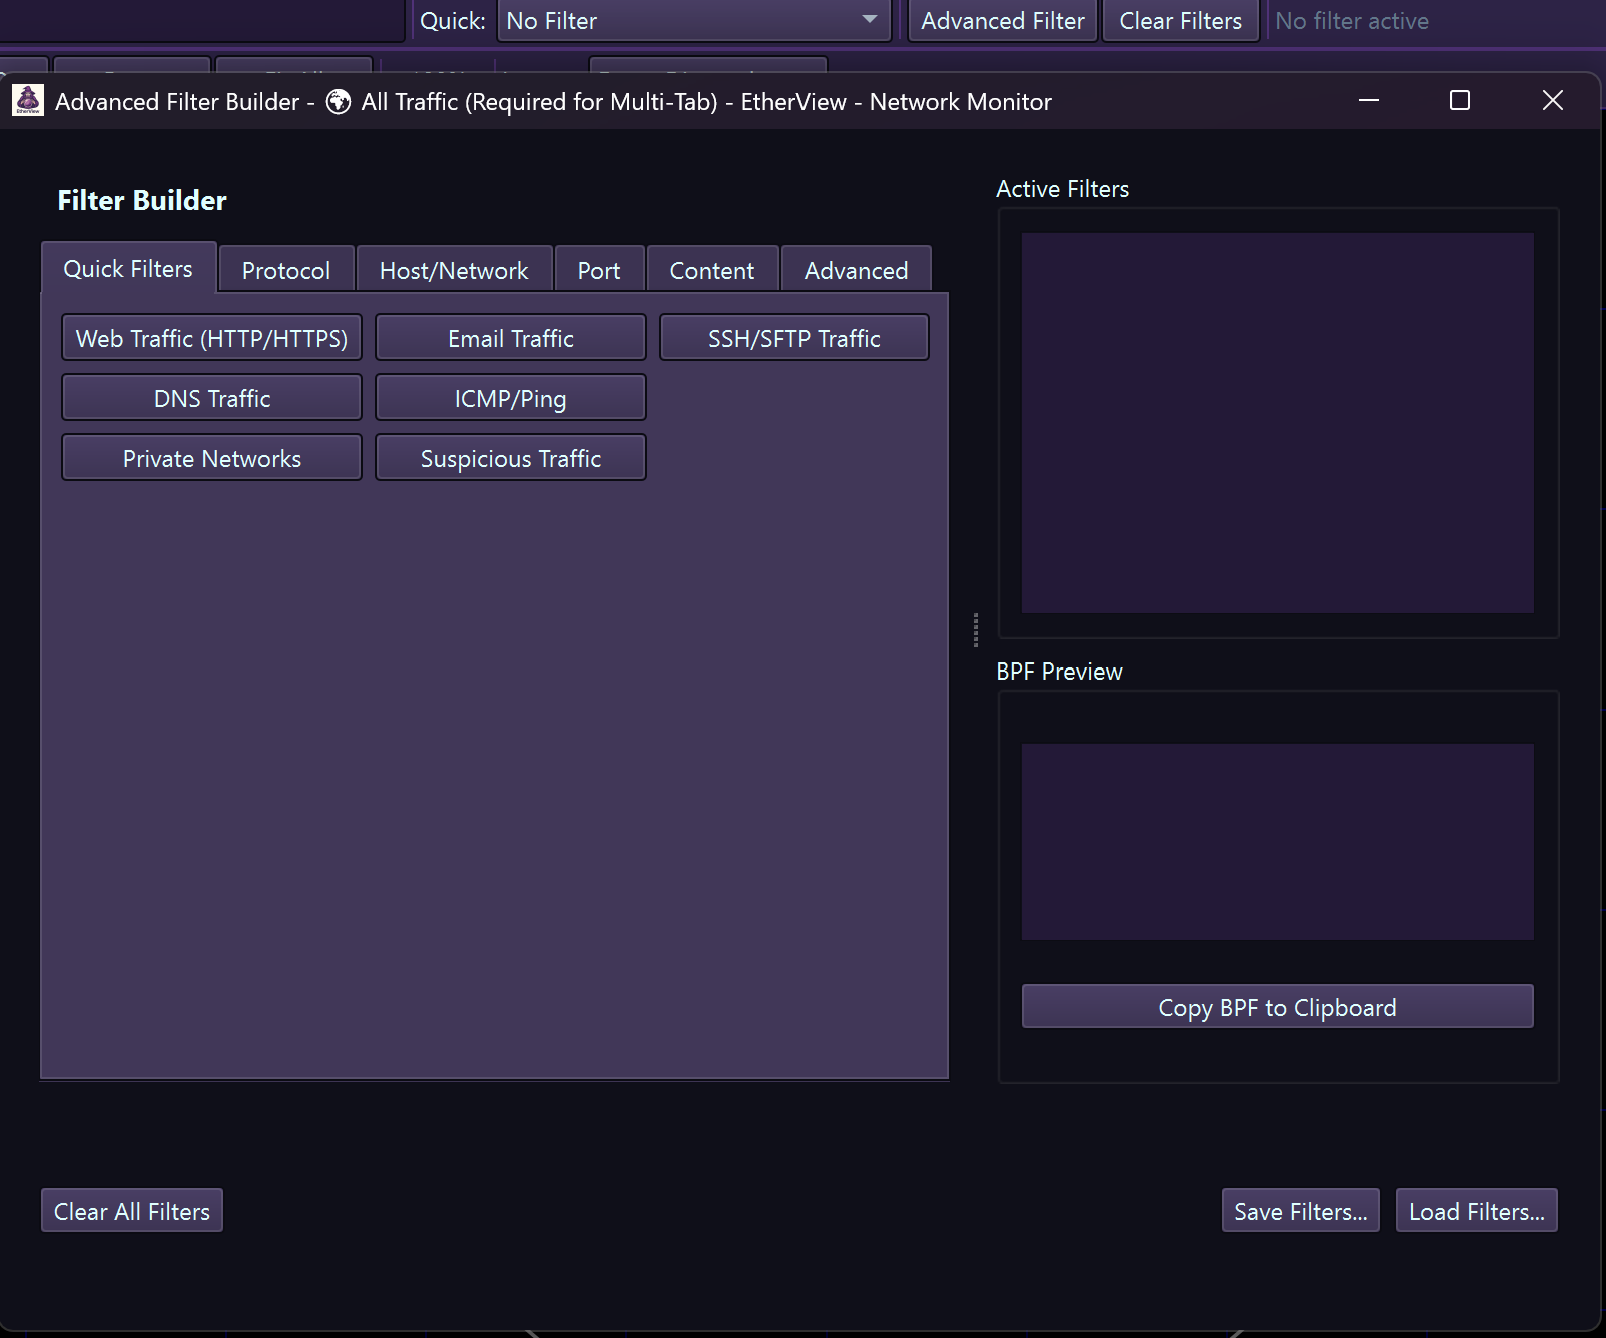This screenshot has height=1338, width=1606.
Task: Open the Quick filter dropdown
Action: (693, 21)
